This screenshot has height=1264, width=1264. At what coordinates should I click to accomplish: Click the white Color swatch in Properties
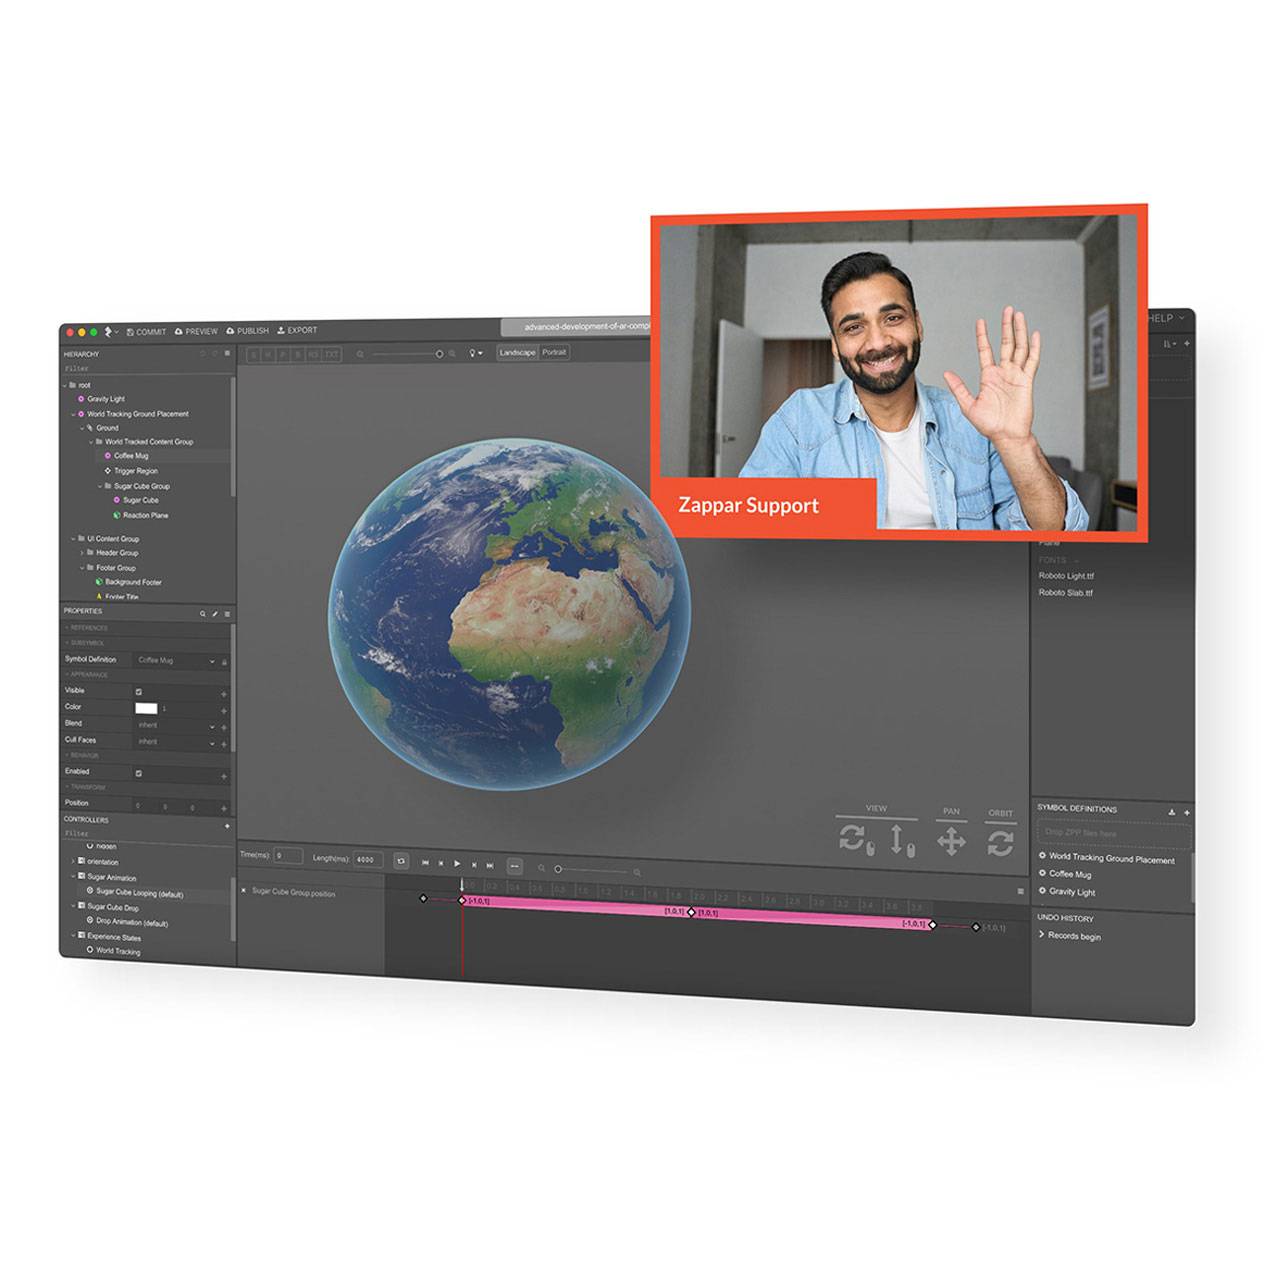point(147,708)
